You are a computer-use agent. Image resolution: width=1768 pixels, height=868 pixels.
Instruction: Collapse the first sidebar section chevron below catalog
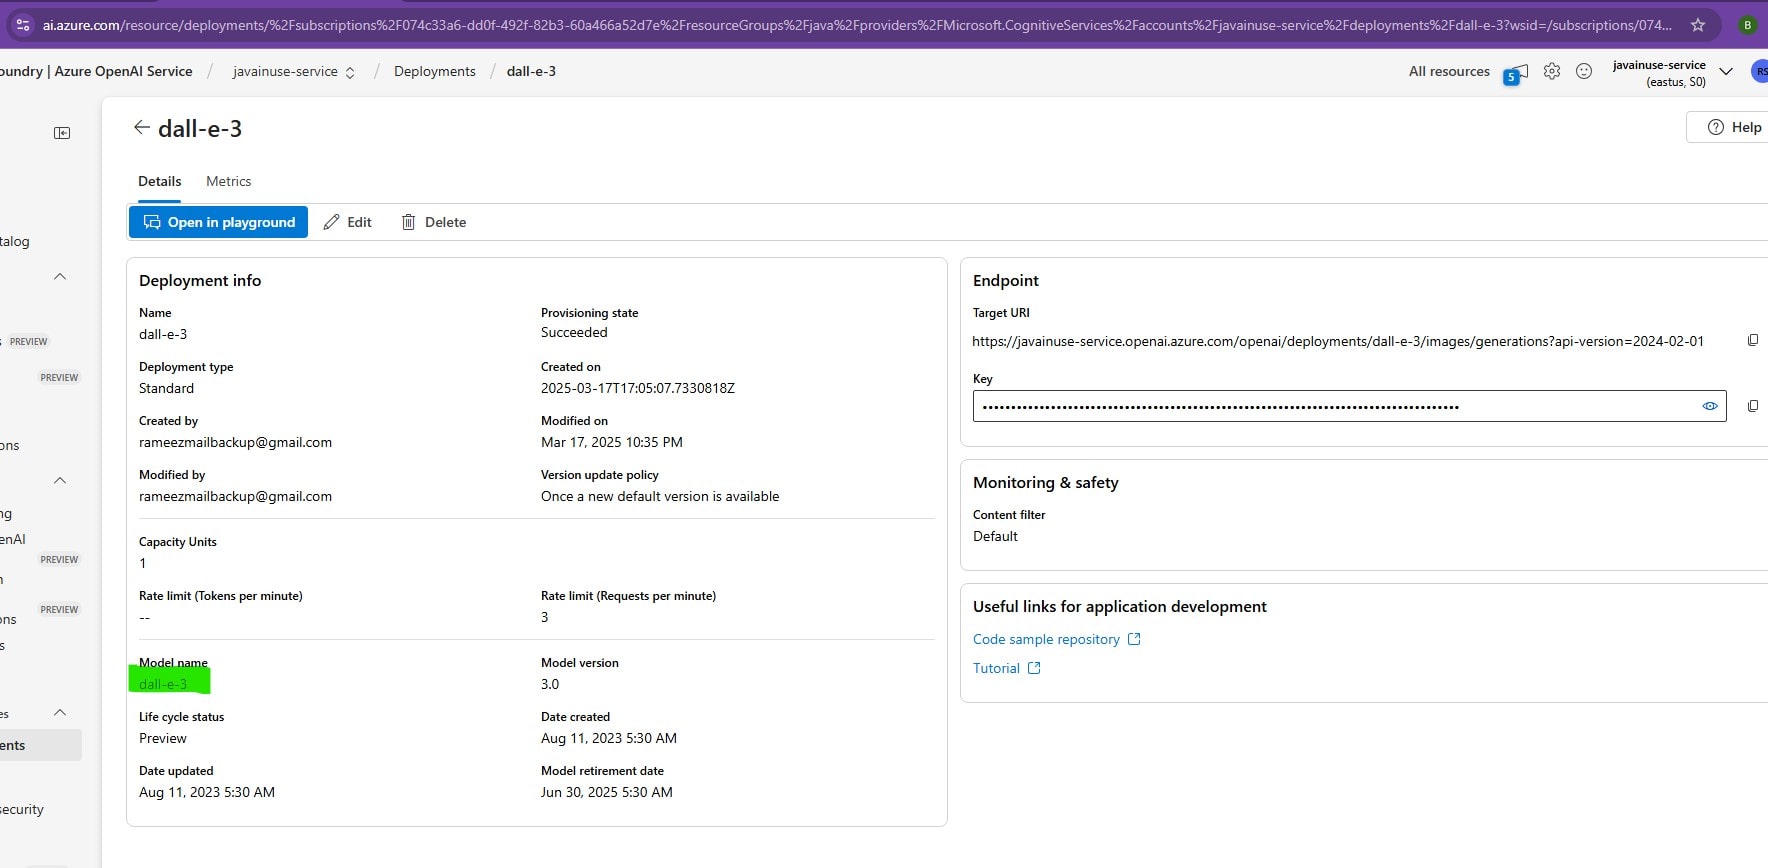click(60, 276)
